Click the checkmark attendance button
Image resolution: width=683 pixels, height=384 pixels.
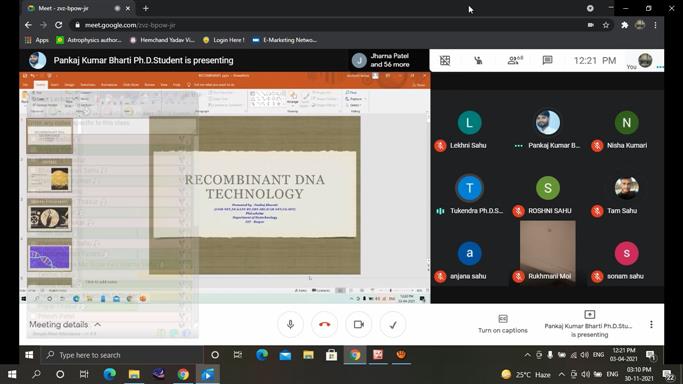pyautogui.click(x=393, y=324)
